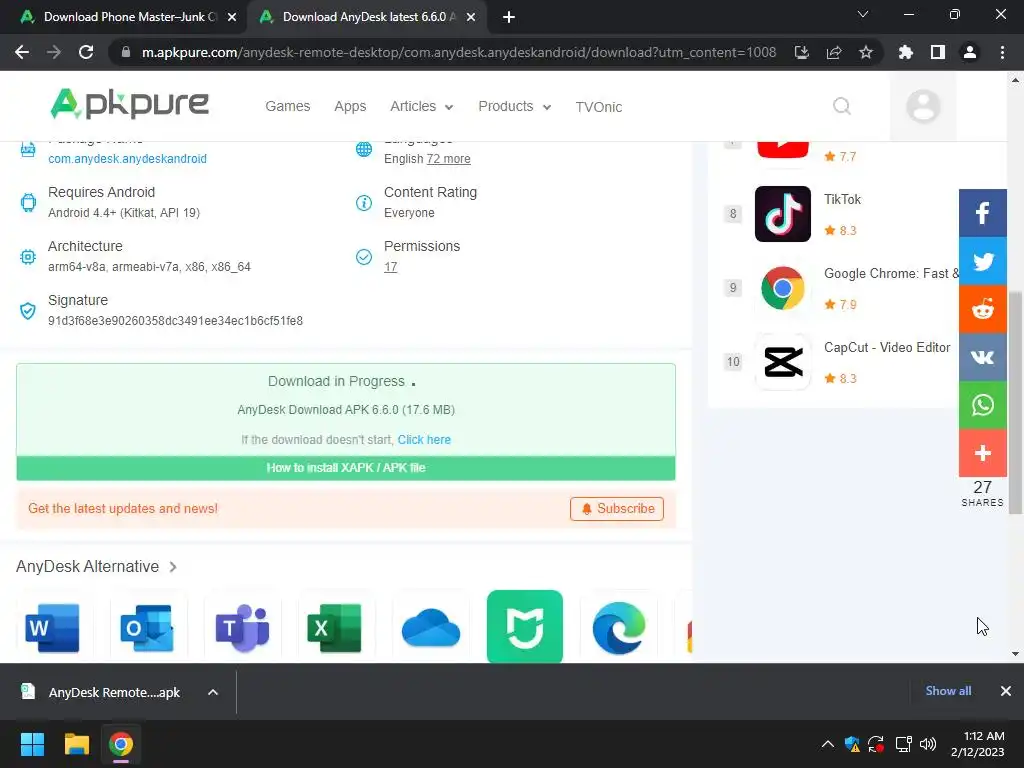Open TikTok app title
The width and height of the screenshot is (1024, 768).
click(842, 199)
